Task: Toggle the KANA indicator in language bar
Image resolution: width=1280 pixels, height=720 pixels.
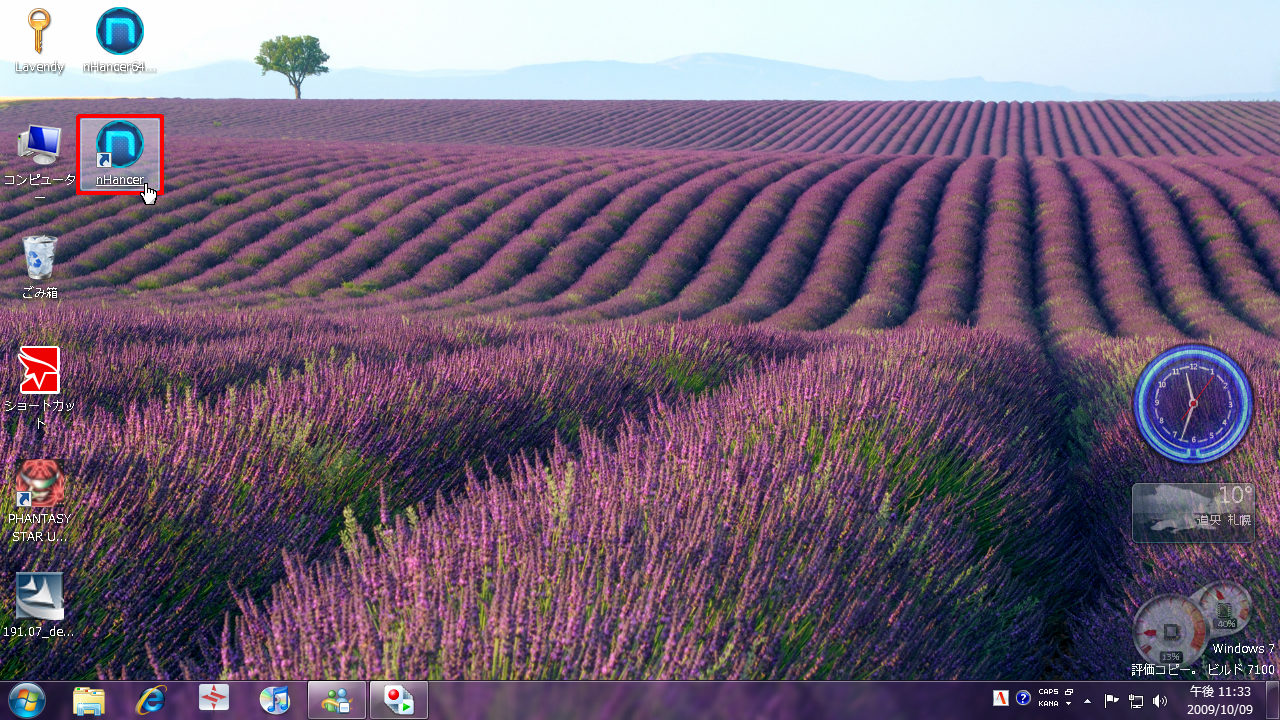Action: click(x=1048, y=703)
